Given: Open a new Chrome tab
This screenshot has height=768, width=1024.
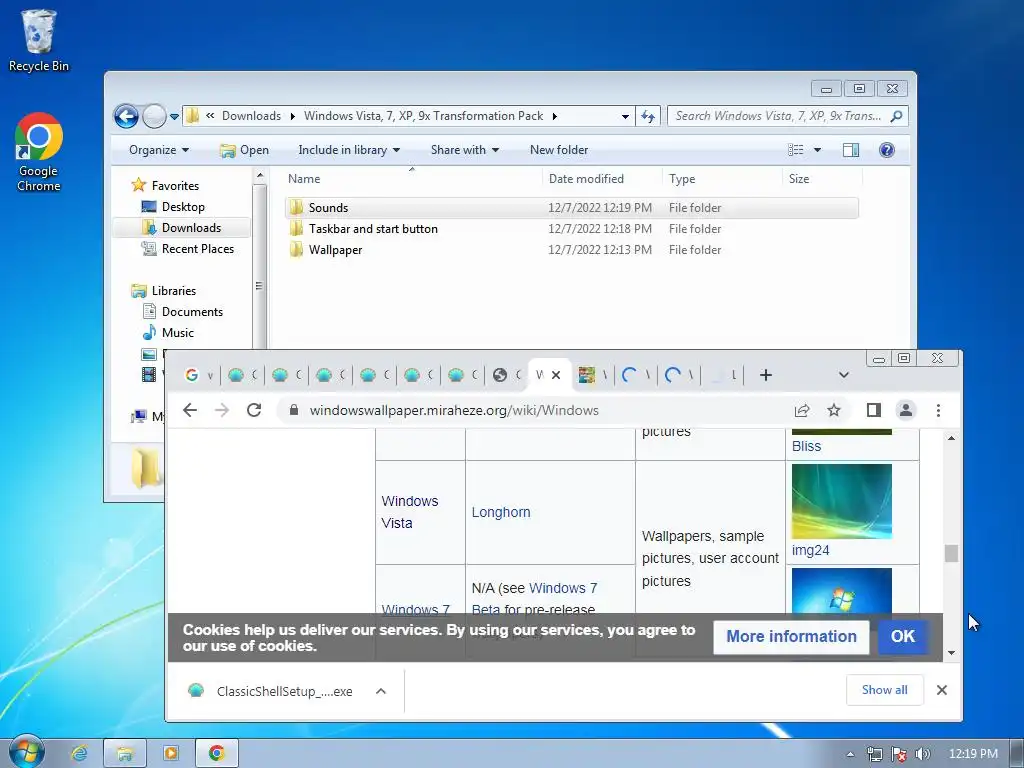Looking at the screenshot, I should tap(766, 375).
